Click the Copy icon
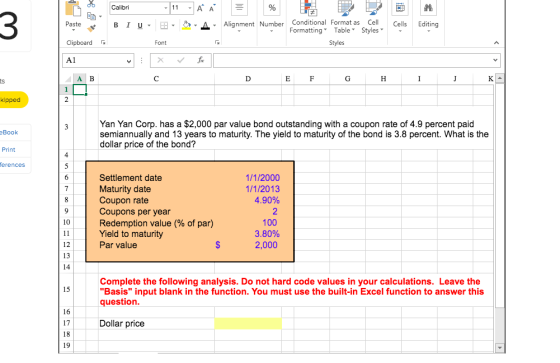Viewport: 560px width, 363px height. coord(91,16)
